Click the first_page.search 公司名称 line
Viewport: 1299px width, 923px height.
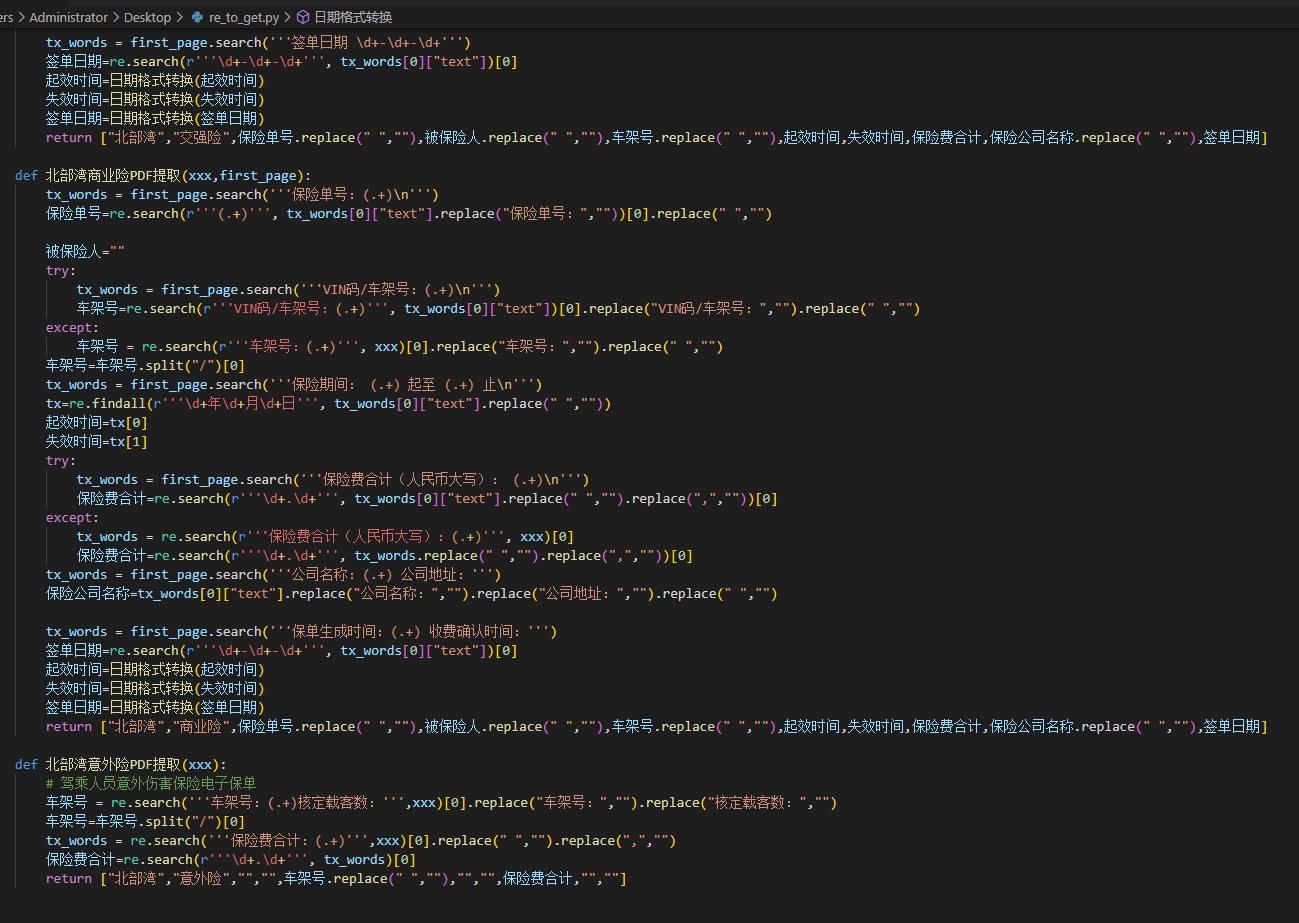[274, 574]
